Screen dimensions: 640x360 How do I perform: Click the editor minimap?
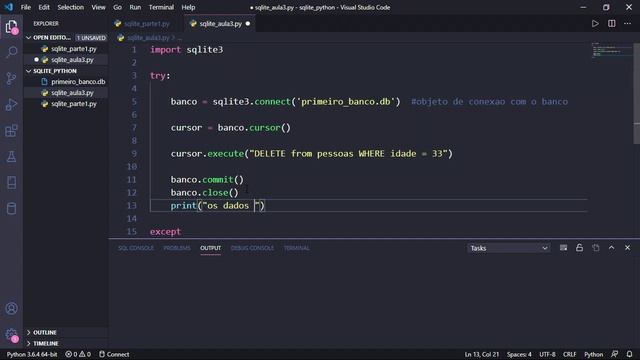coord(611,51)
